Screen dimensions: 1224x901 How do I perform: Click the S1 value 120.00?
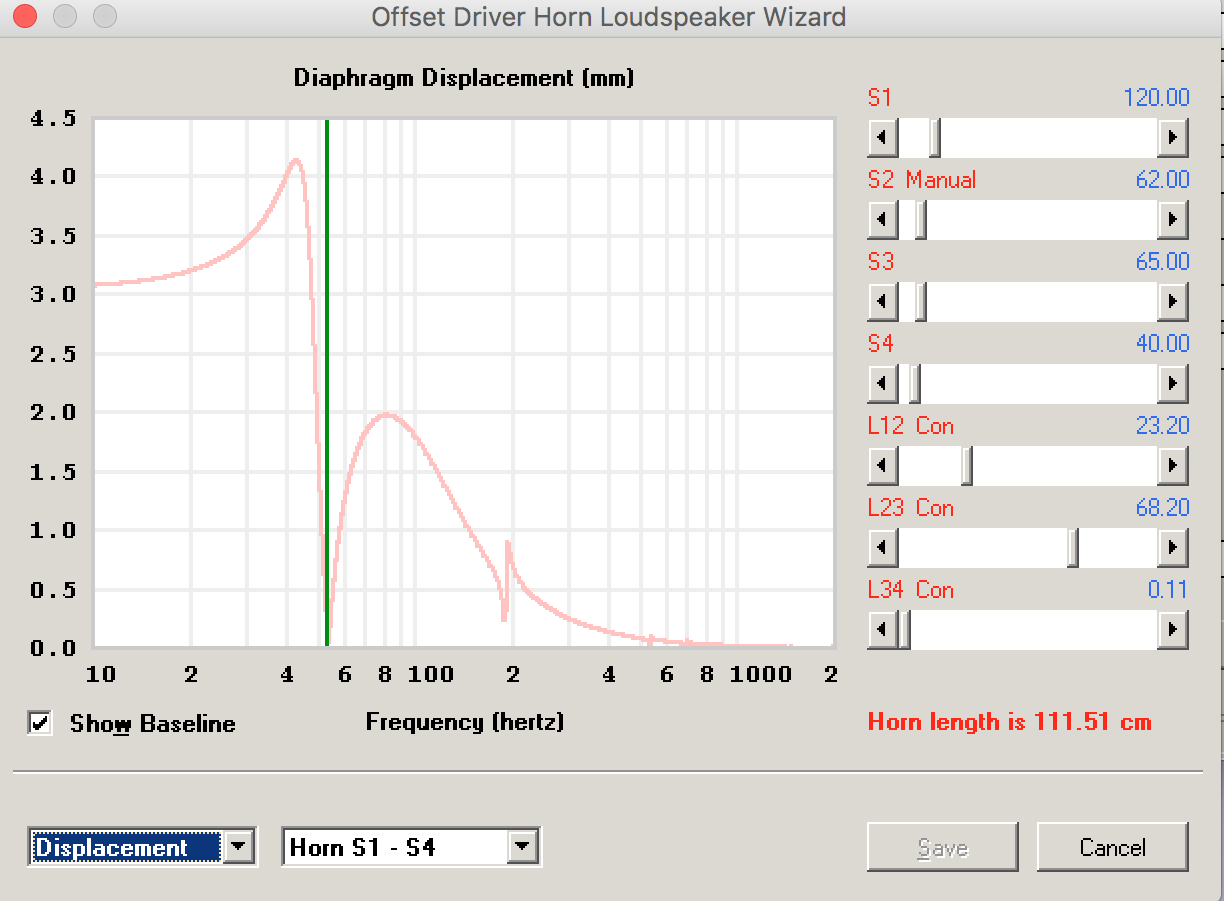click(x=1157, y=98)
